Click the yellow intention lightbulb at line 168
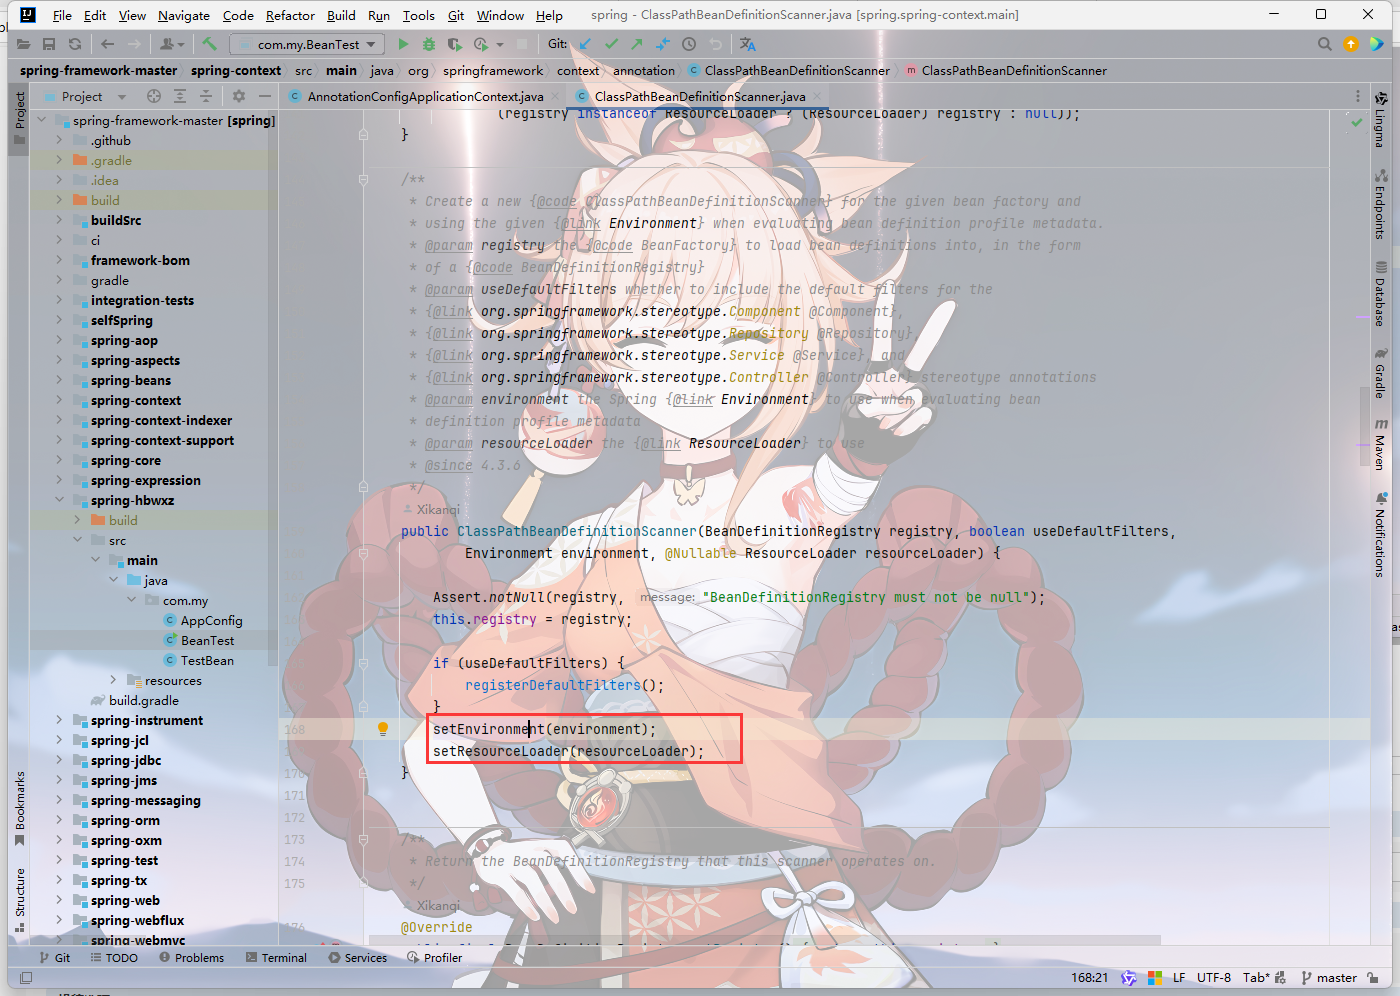Image resolution: width=1400 pixels, height=996 pixels. coord(382,729)
